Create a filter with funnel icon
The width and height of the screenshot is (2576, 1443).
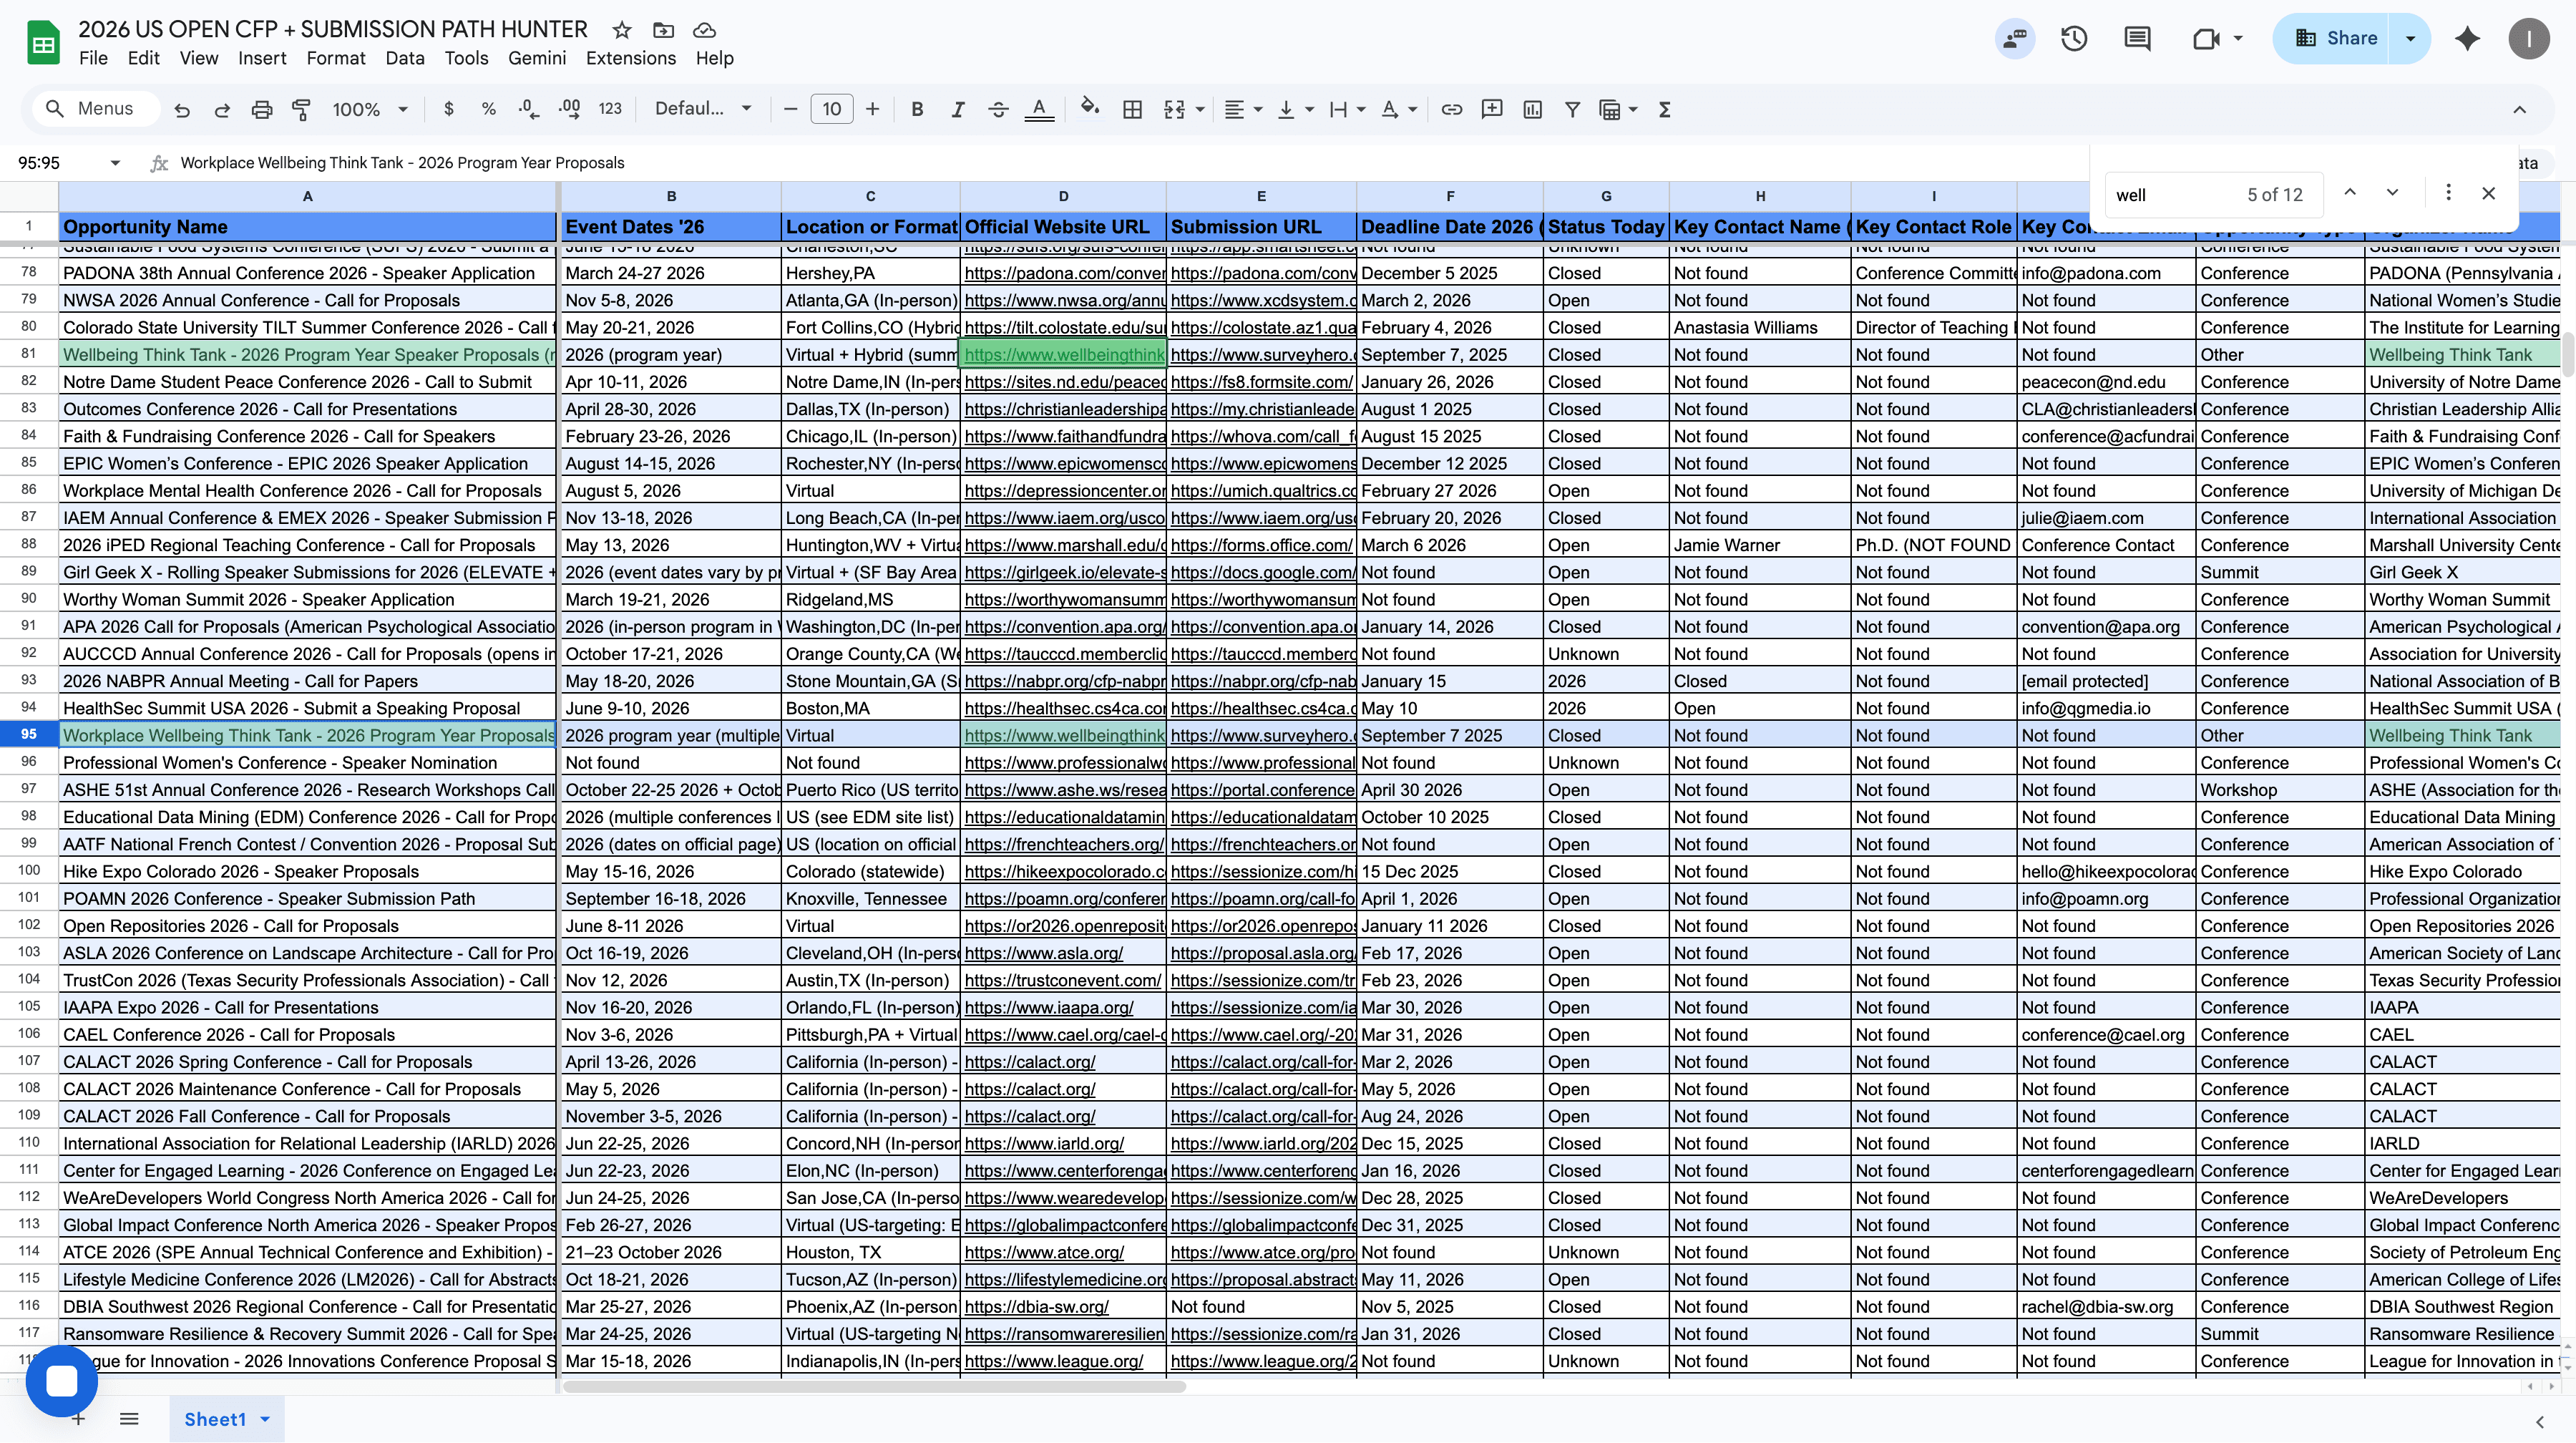click(x=1572, y=110)
